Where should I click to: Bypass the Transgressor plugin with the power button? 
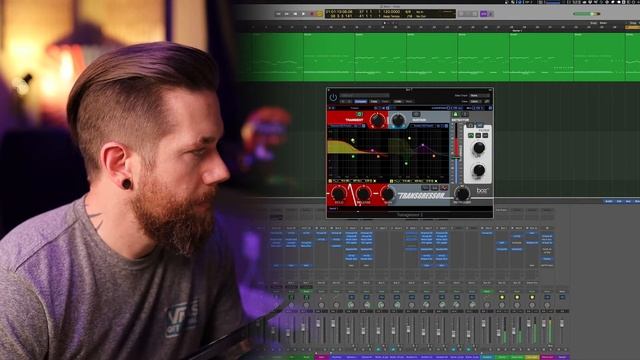pyautogui.click(x=333, y=97)
